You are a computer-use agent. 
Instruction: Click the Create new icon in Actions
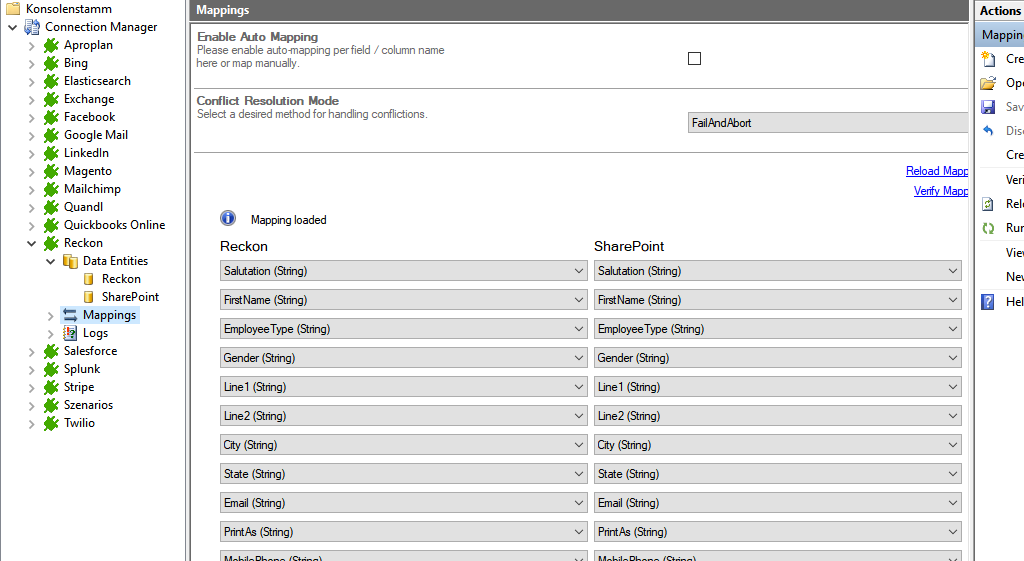pyautogui.click(x=988, y=59)
